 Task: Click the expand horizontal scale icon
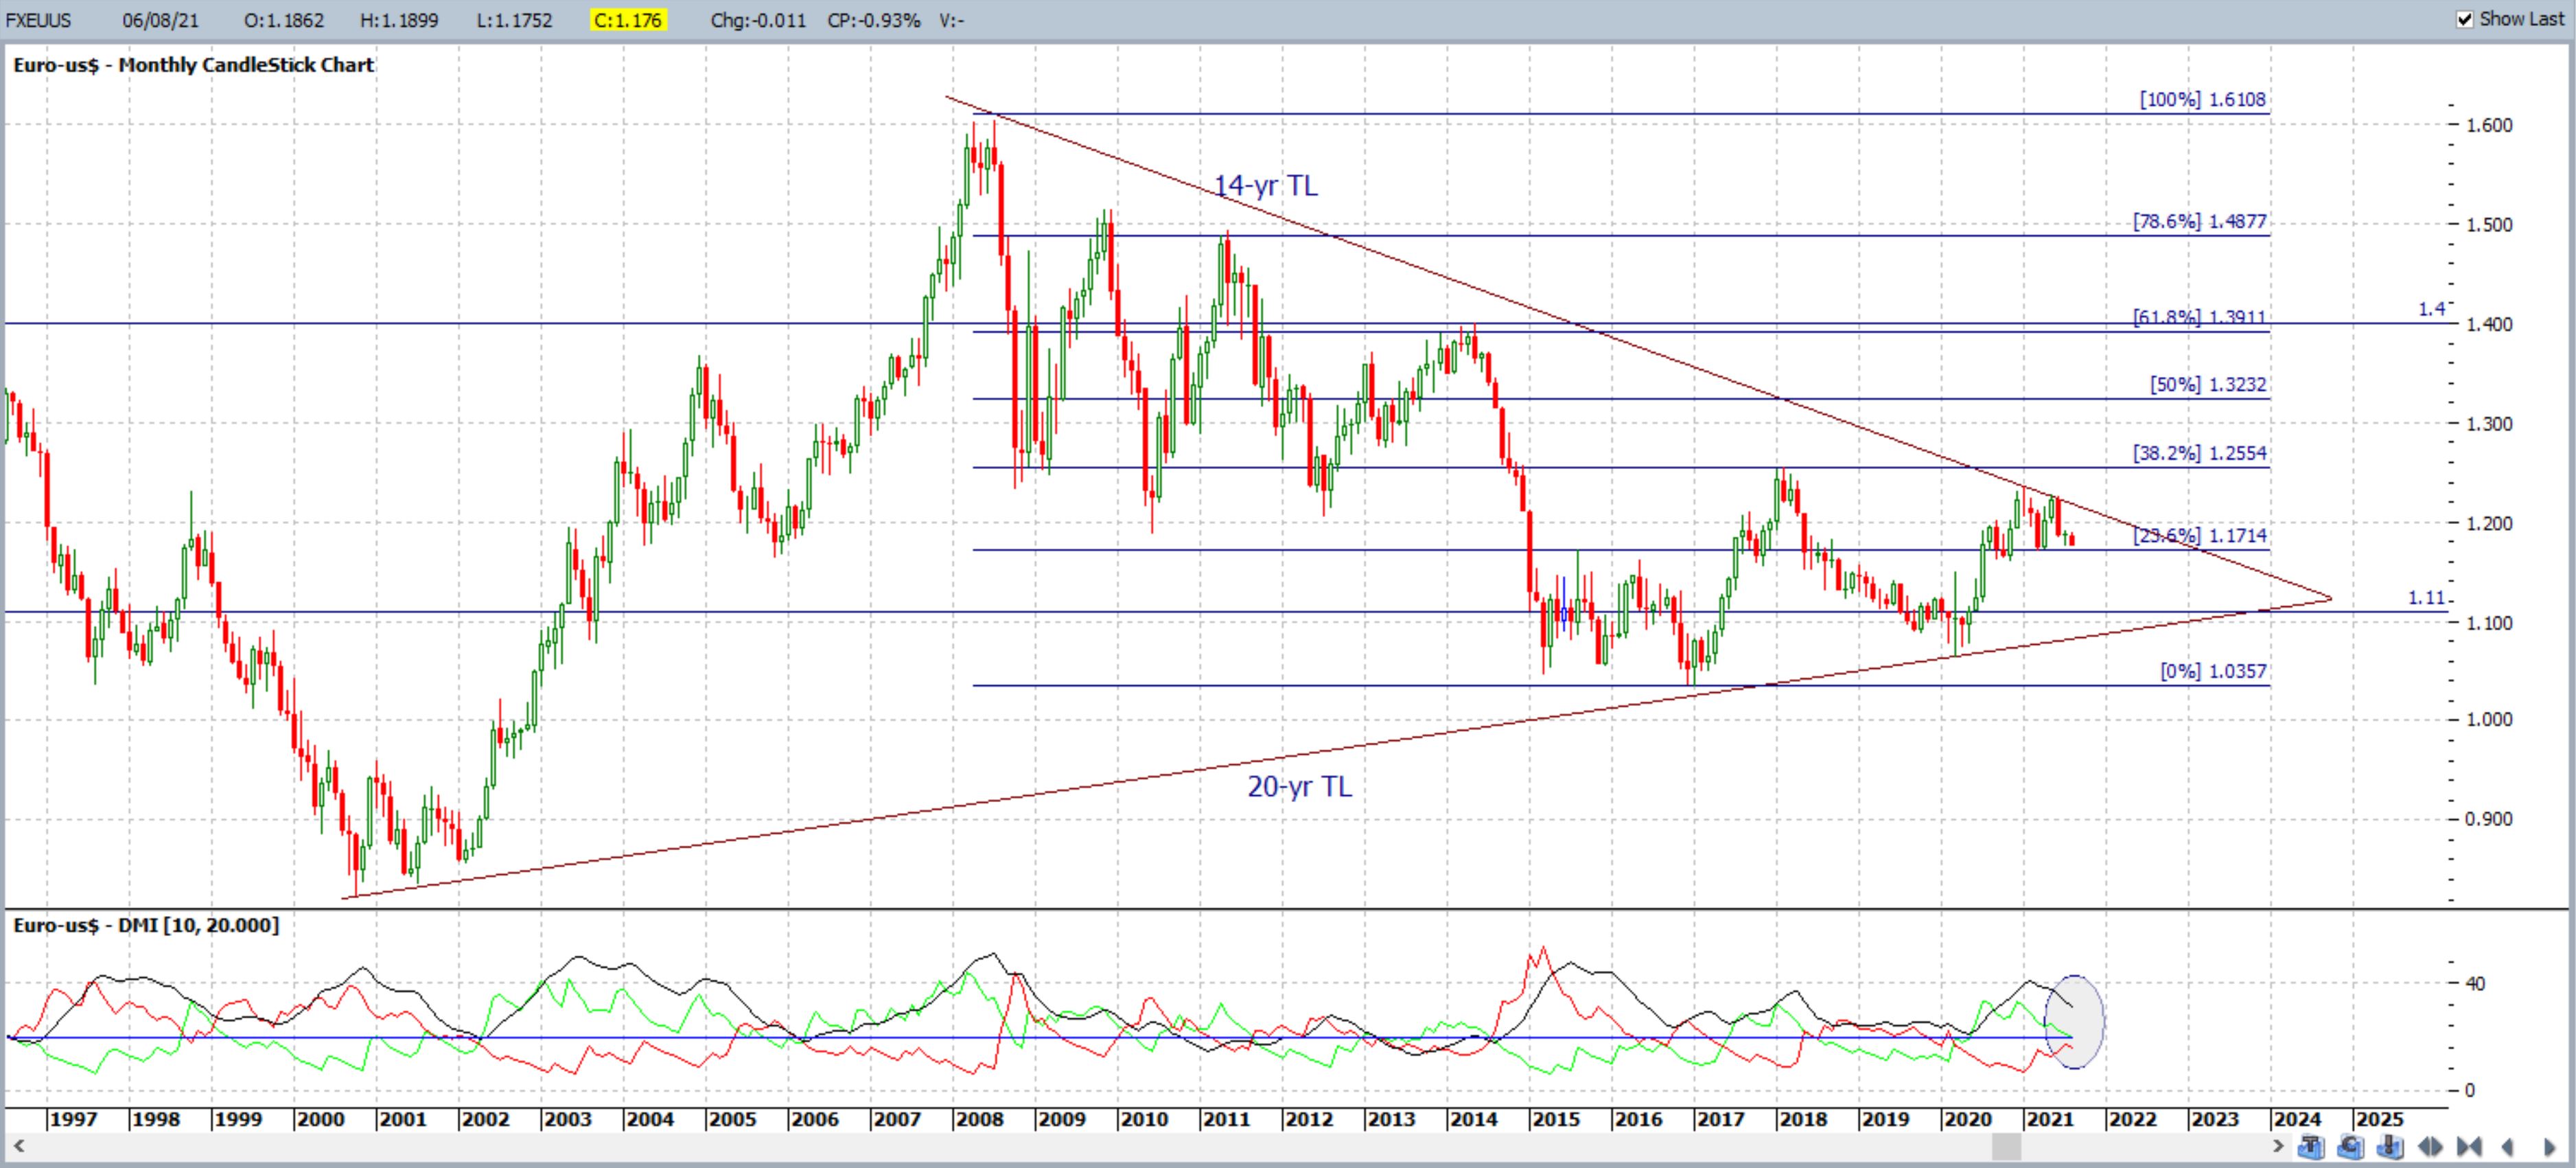coord(2431,1147)
